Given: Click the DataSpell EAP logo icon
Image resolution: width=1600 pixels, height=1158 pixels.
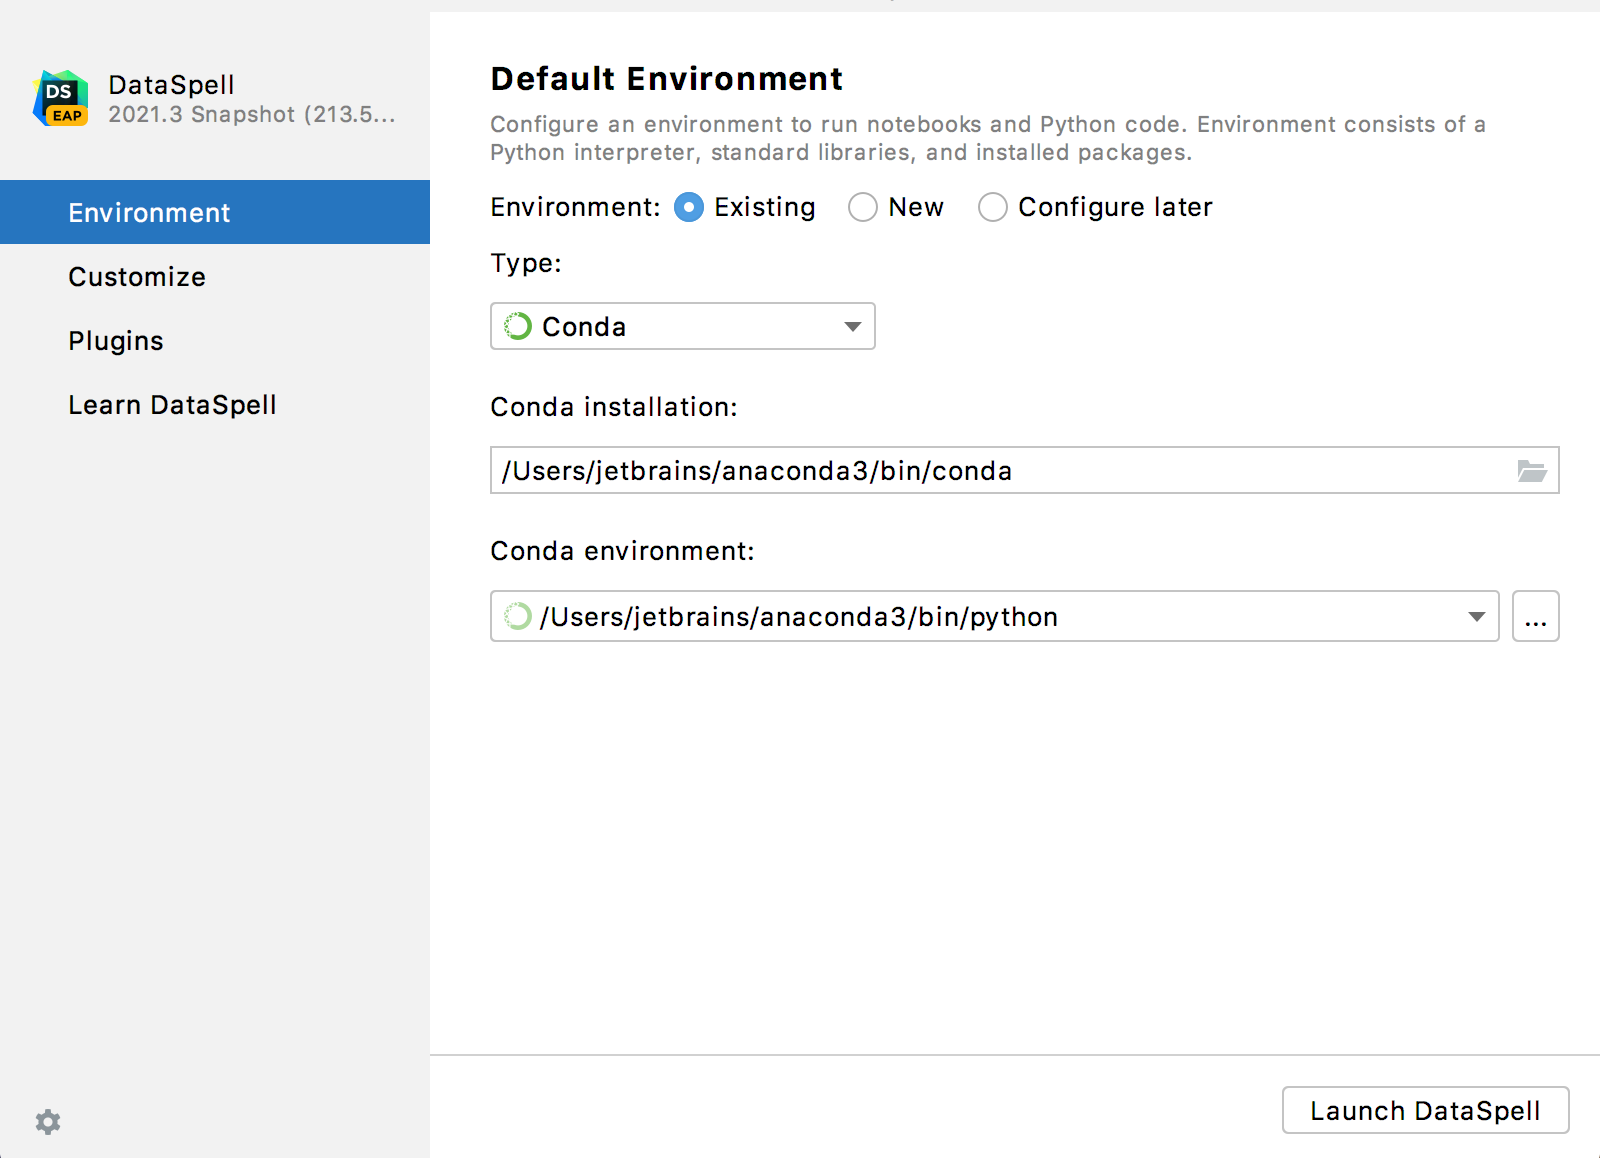Looking at the screenshot, I should click(61, 98).
